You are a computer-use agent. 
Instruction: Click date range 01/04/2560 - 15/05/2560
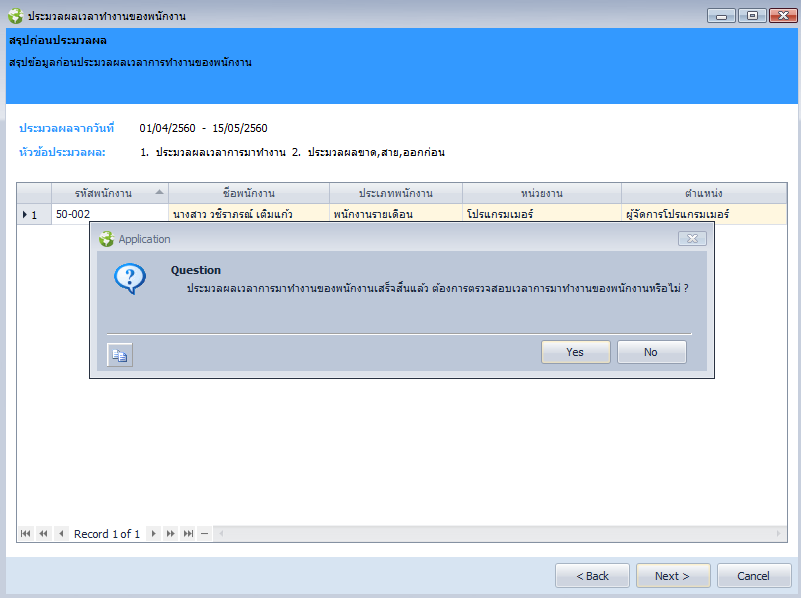click(x=203, y=128)
